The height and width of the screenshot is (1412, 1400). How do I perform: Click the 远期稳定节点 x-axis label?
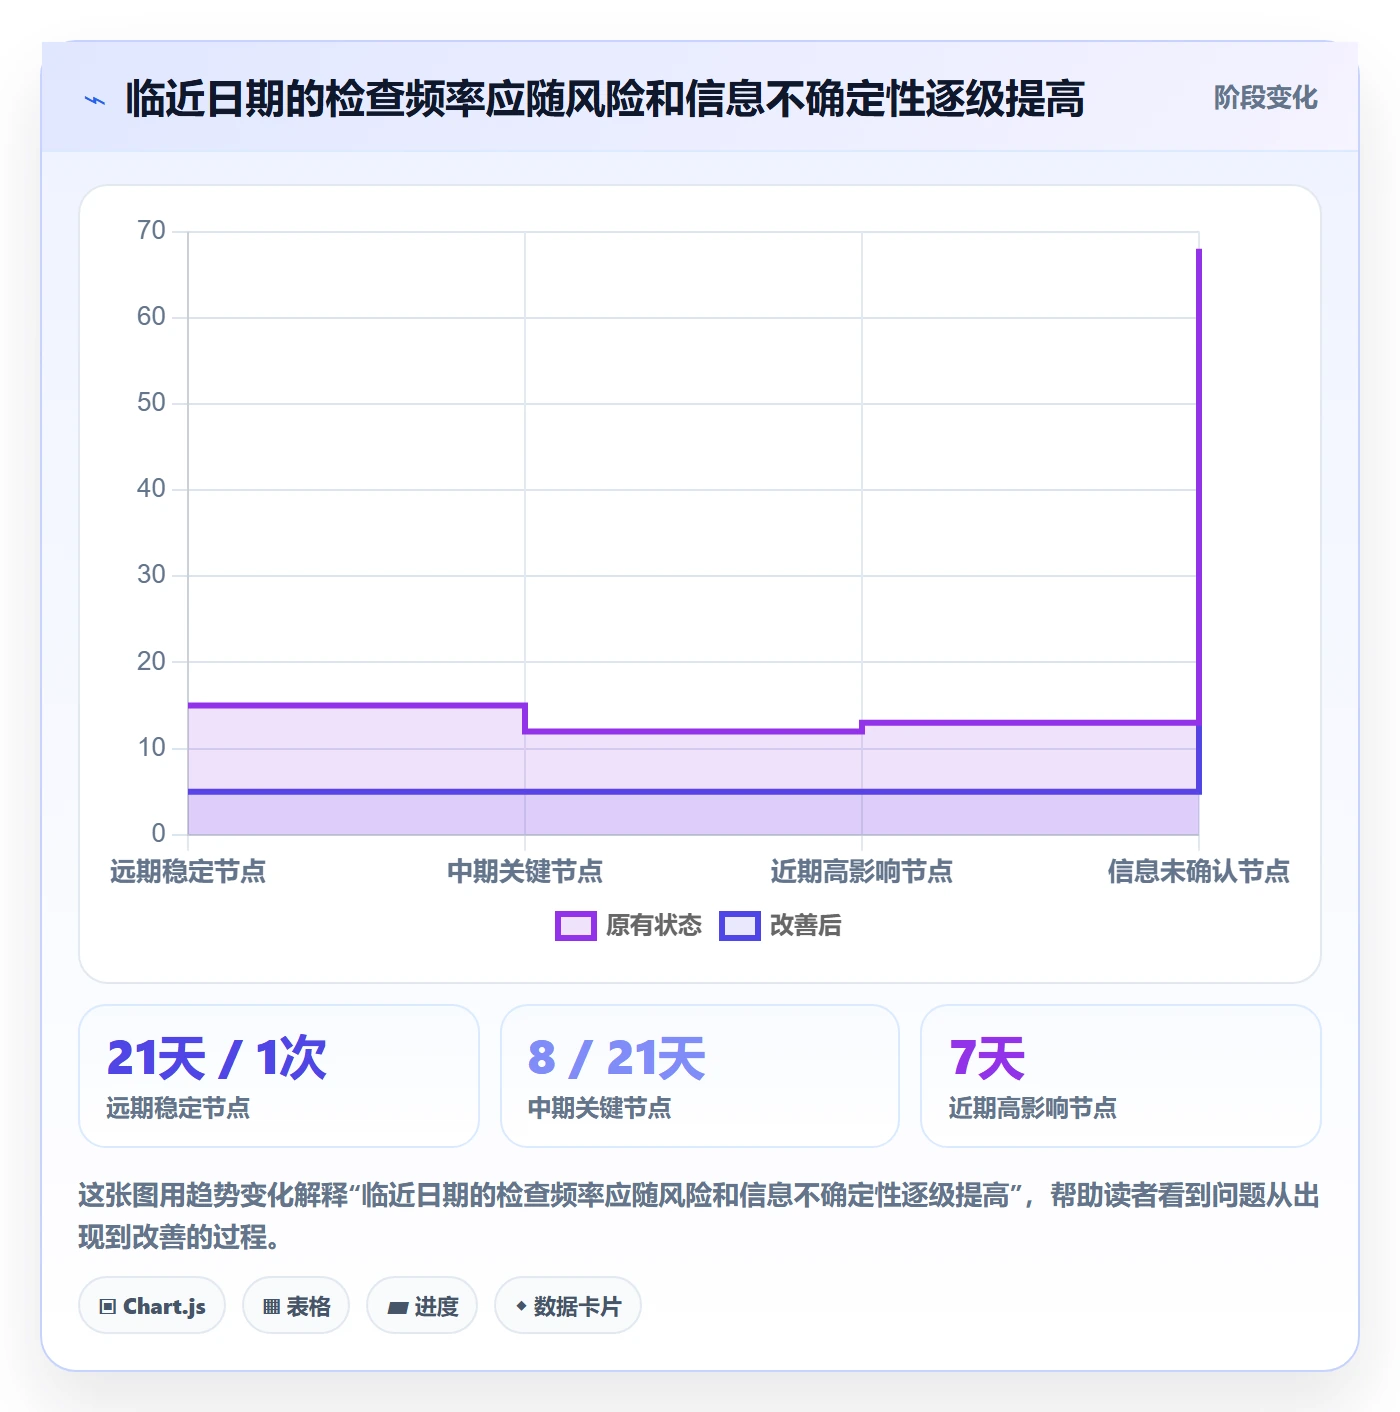pos(188,872)
